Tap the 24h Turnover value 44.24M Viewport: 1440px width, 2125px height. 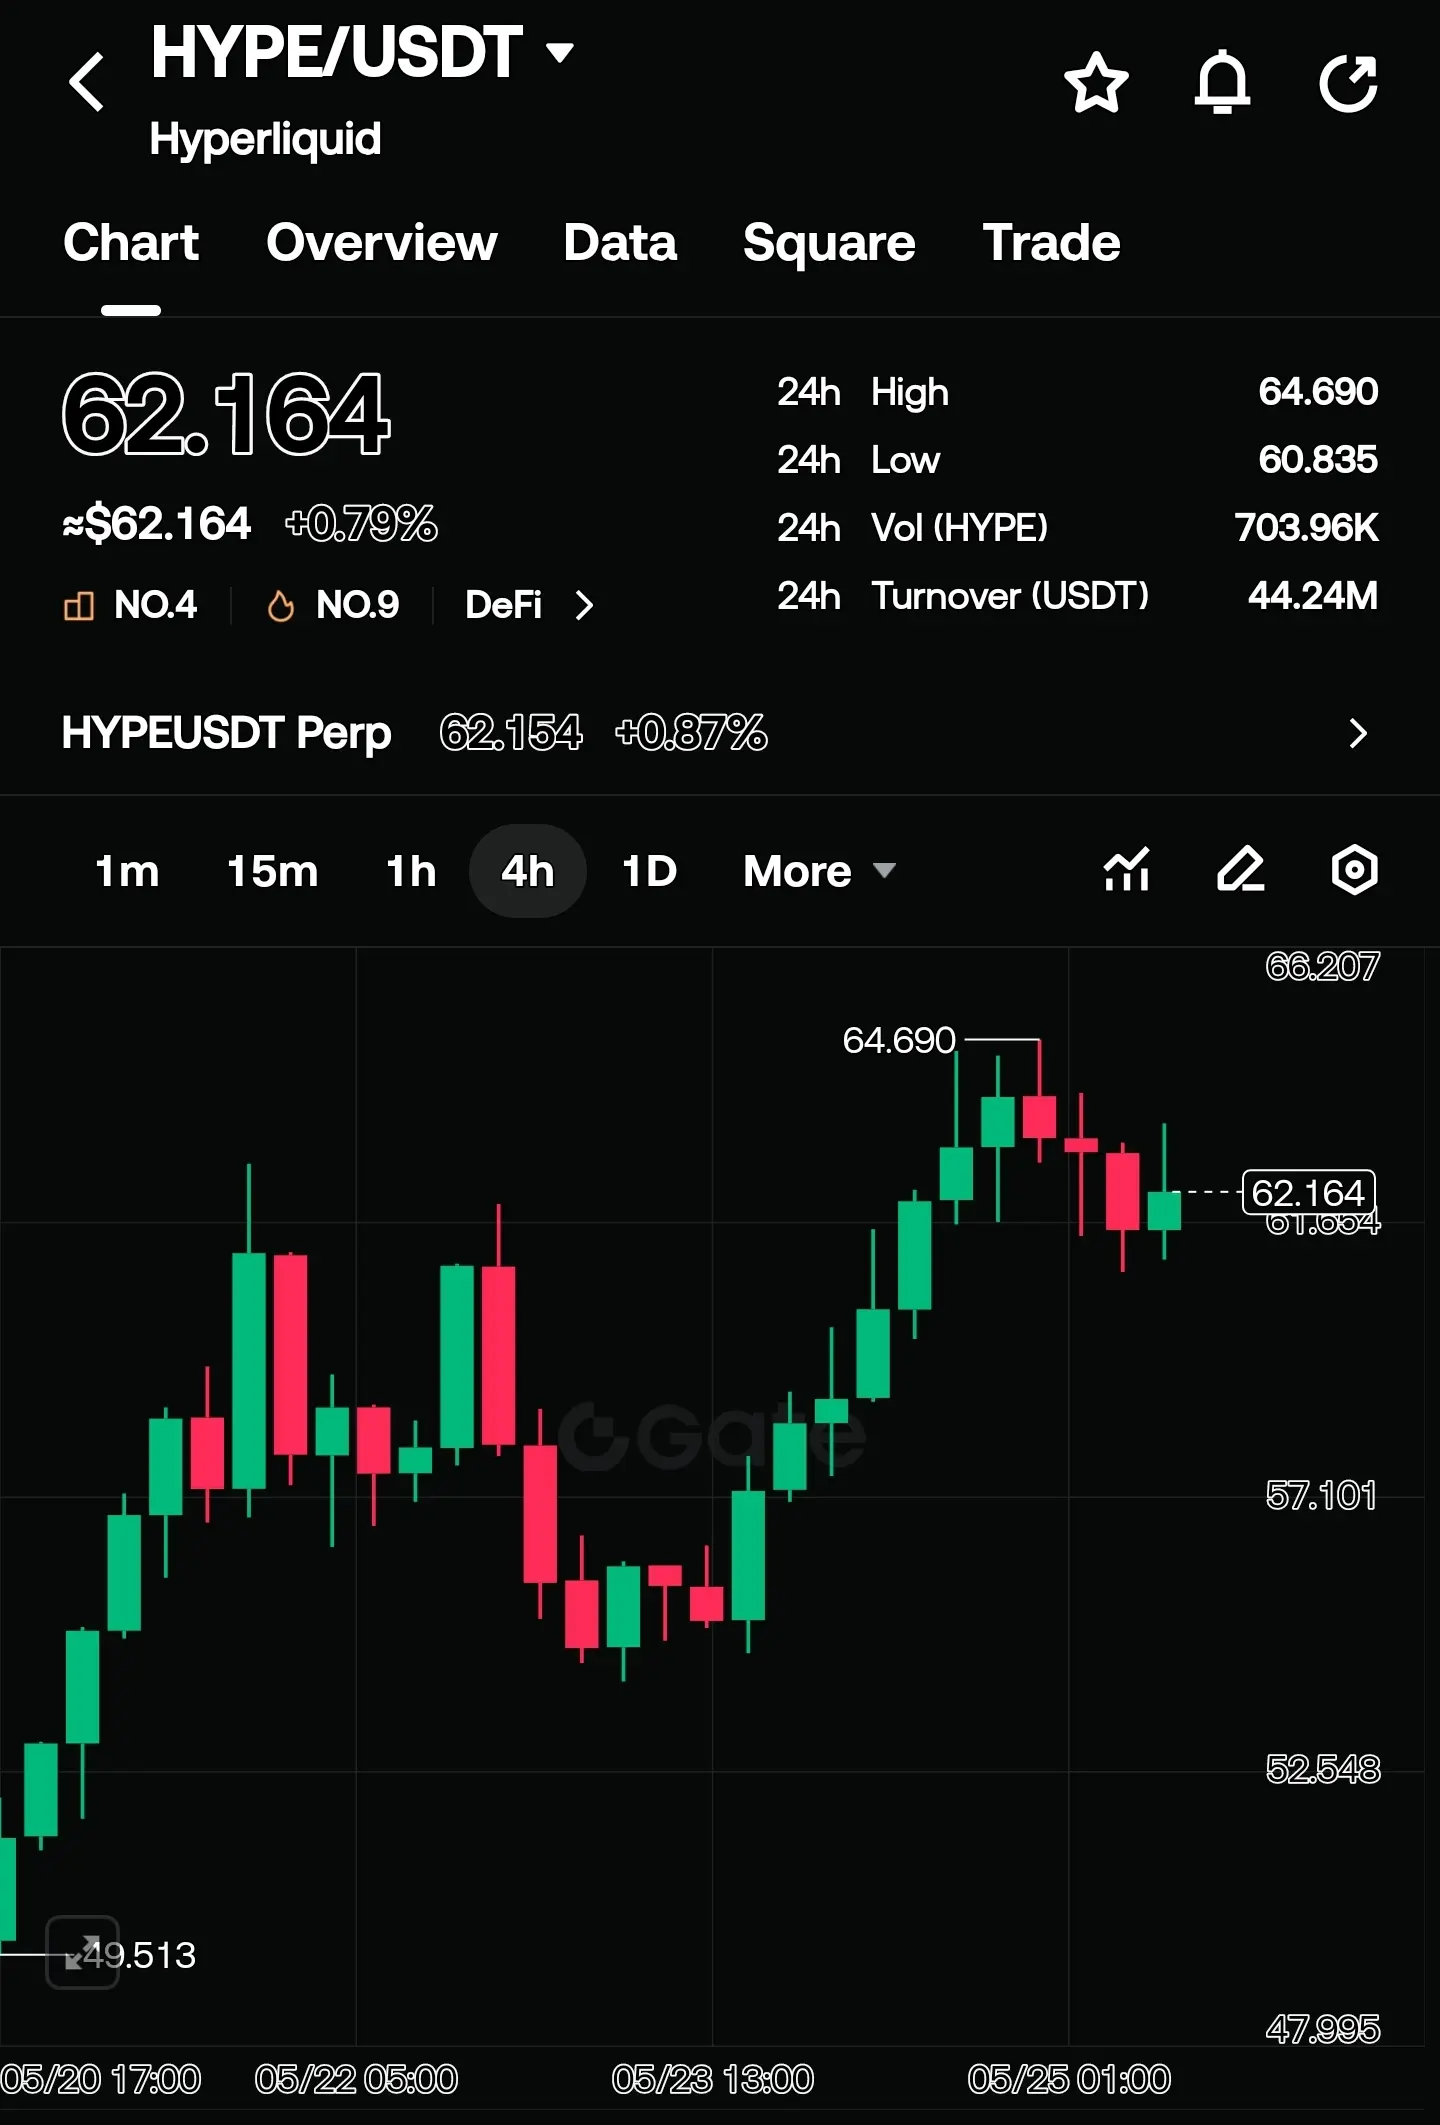(x=1313, y=596)
